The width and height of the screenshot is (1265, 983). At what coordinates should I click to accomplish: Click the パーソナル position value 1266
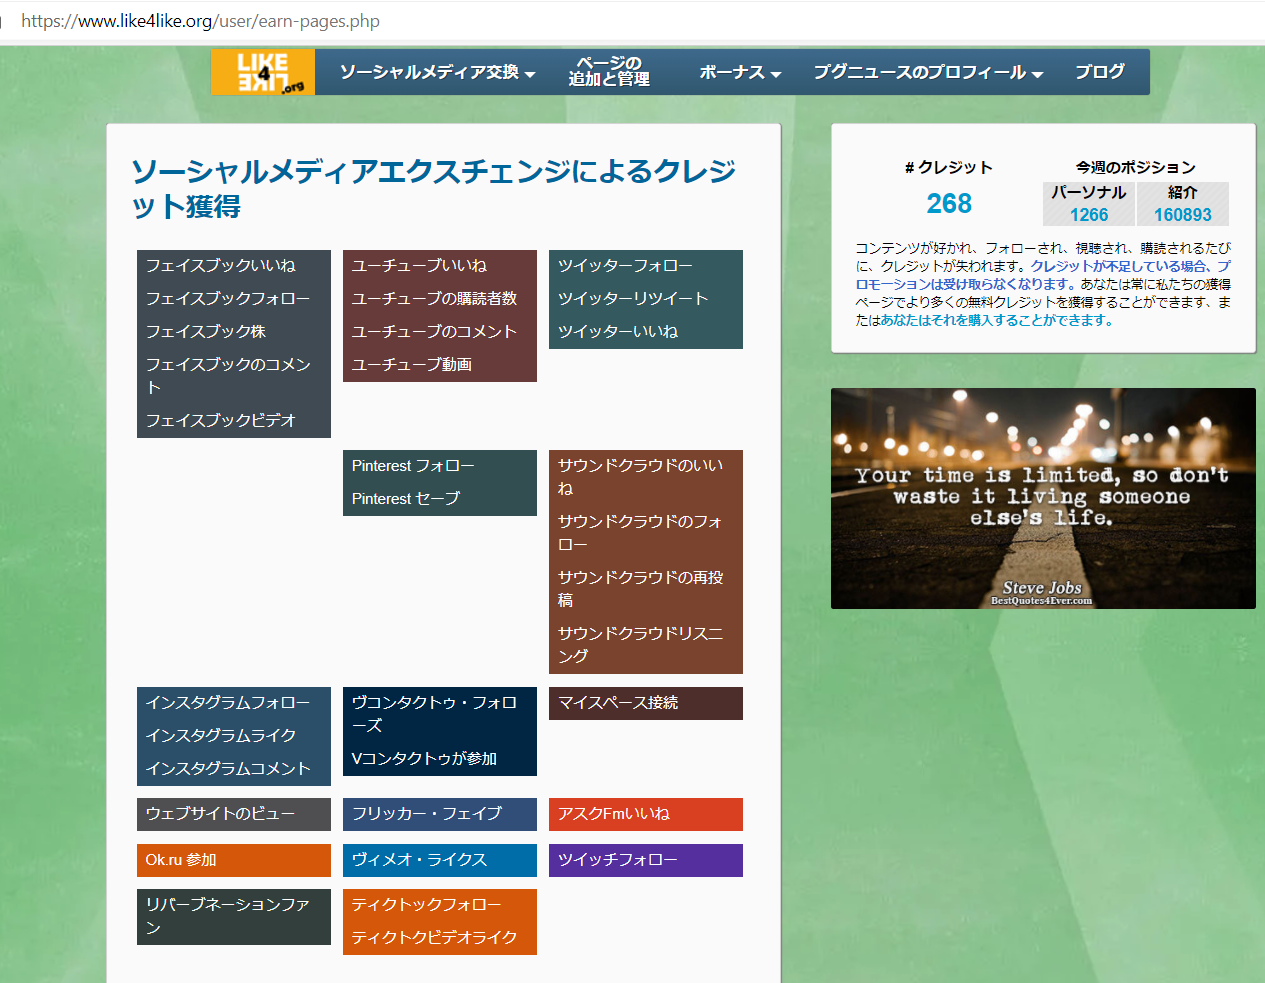click(1089, 215)
